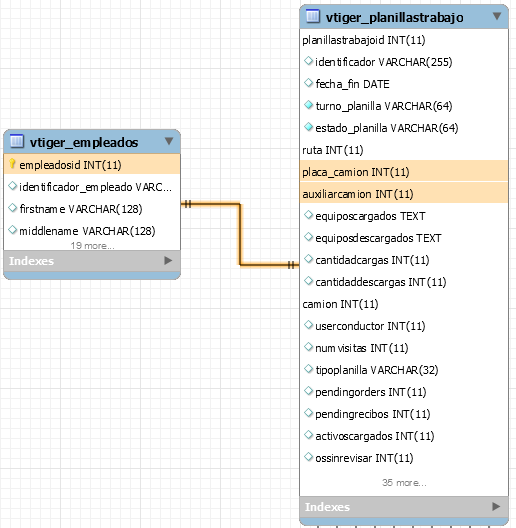The height and width of the screenshot is (528, 516).
Task: Show the 19 more columns in empleados
Action: pyautogui.click(x=92, y=246)
